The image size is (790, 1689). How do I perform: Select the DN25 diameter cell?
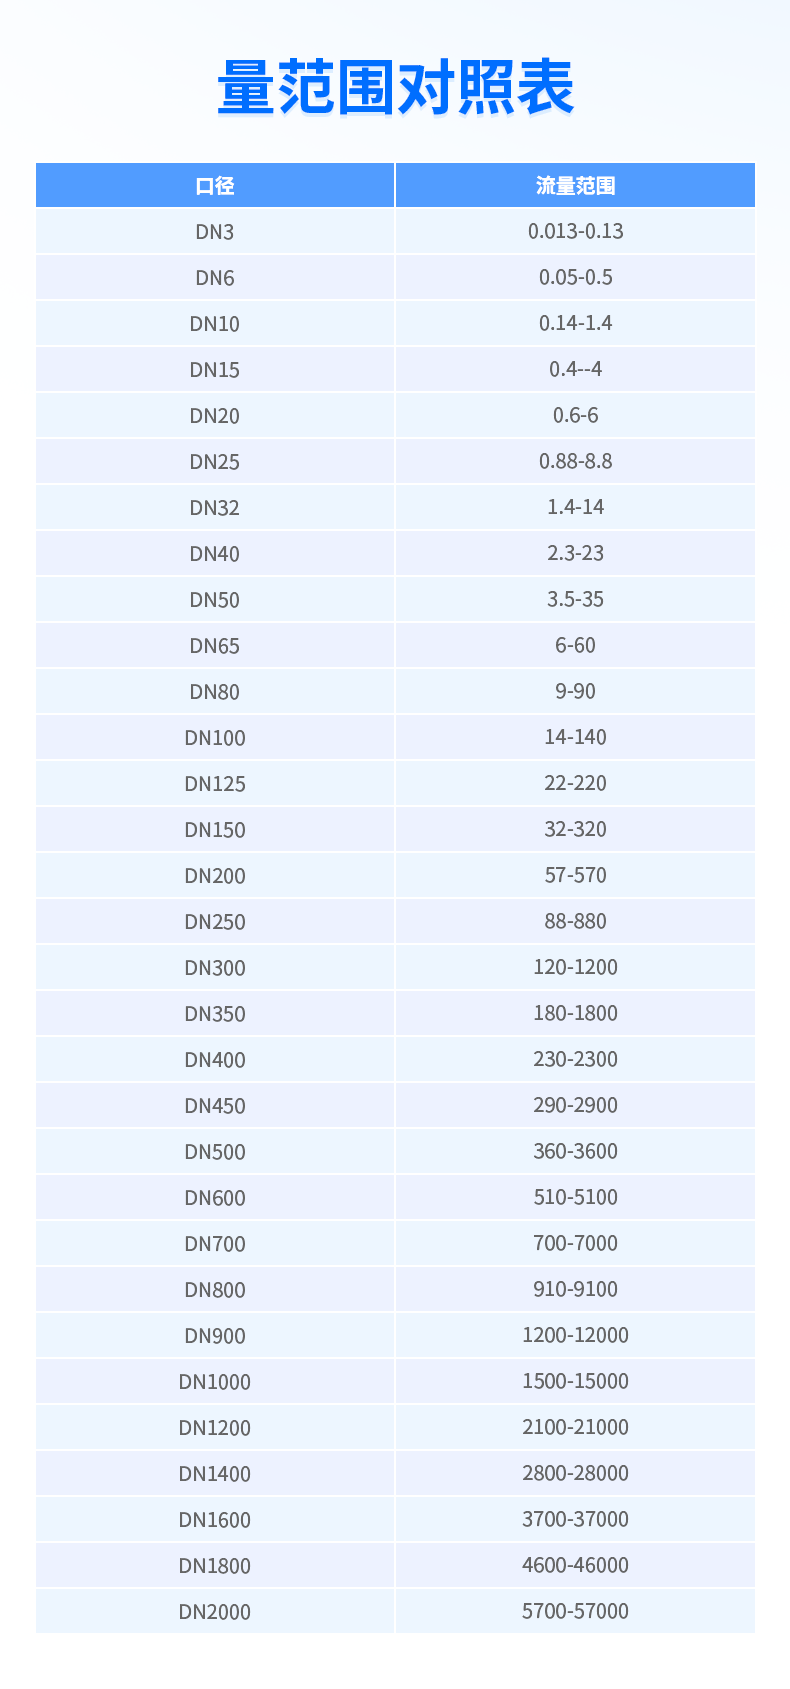215,462
